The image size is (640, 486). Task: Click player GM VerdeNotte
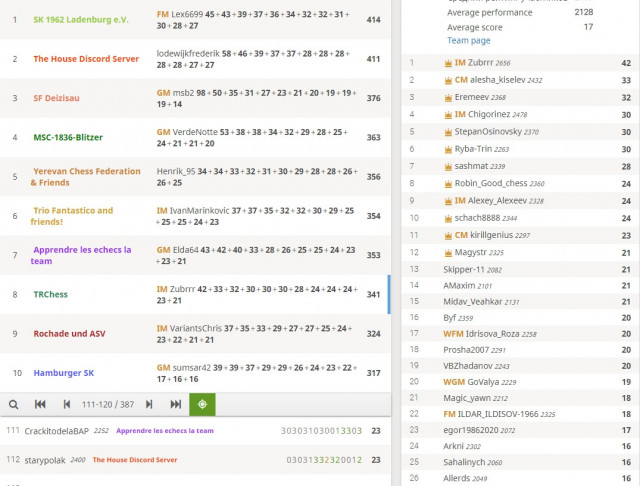coord(187,132)
